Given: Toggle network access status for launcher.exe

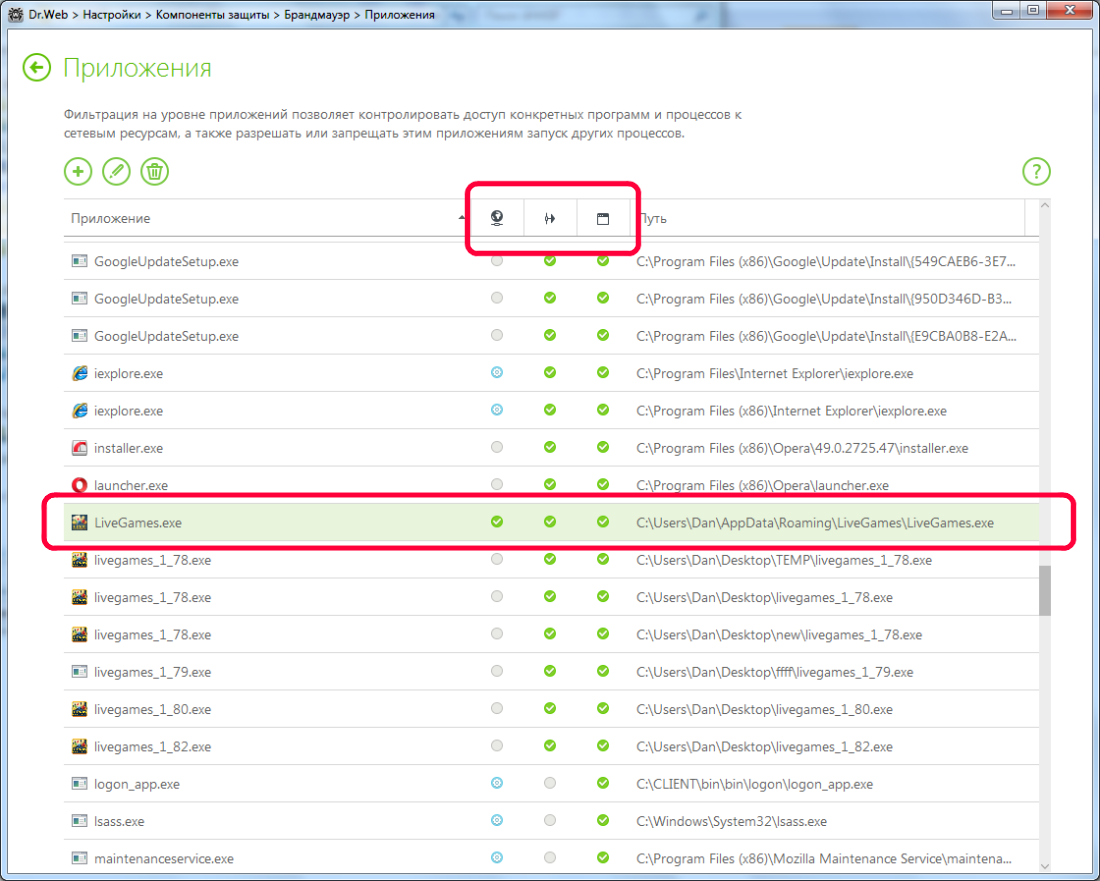Looking at the screenshot, I should pos(497,484).
